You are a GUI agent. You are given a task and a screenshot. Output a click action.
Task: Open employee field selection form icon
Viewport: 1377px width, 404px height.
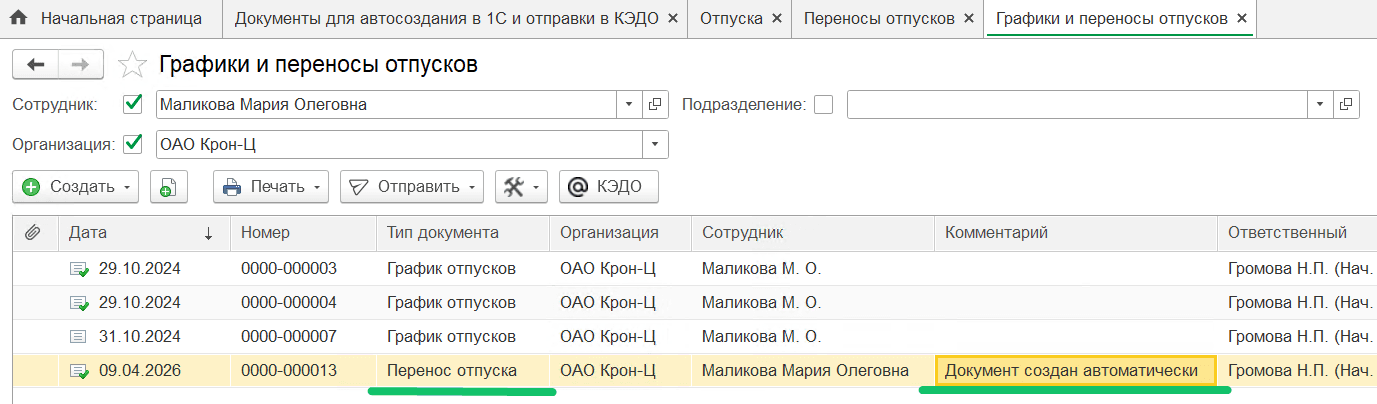tap(656, 104)
